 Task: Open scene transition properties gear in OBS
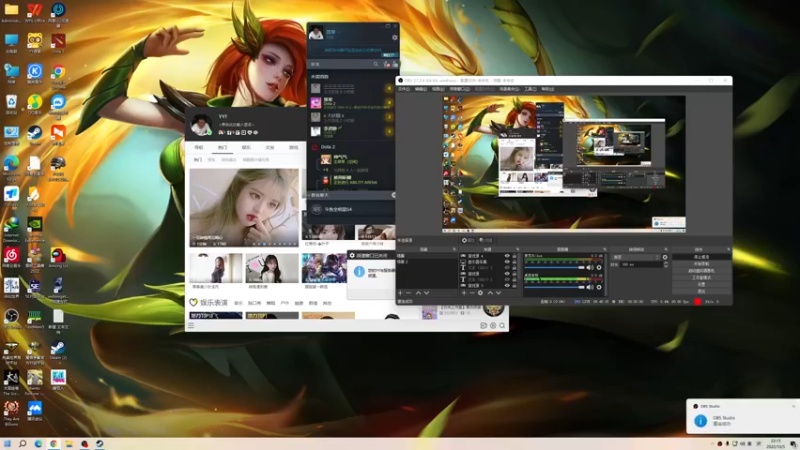pyautogui.click(x=665, y=257)
